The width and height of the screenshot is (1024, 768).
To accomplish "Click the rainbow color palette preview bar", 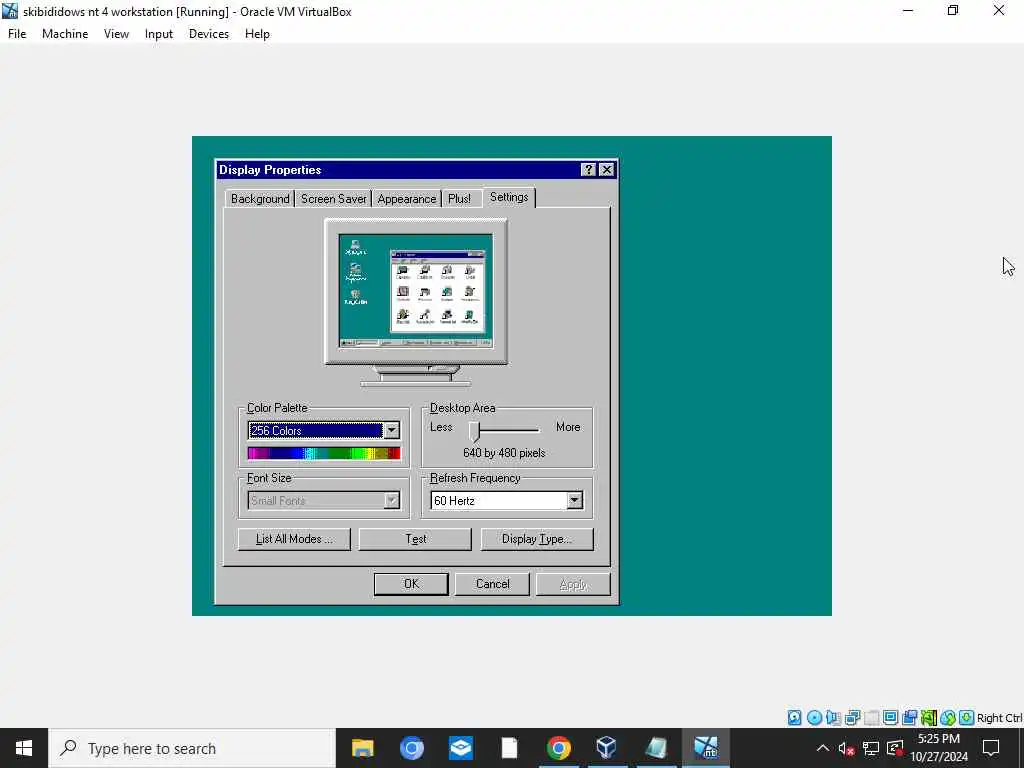I will click(324, 453).
